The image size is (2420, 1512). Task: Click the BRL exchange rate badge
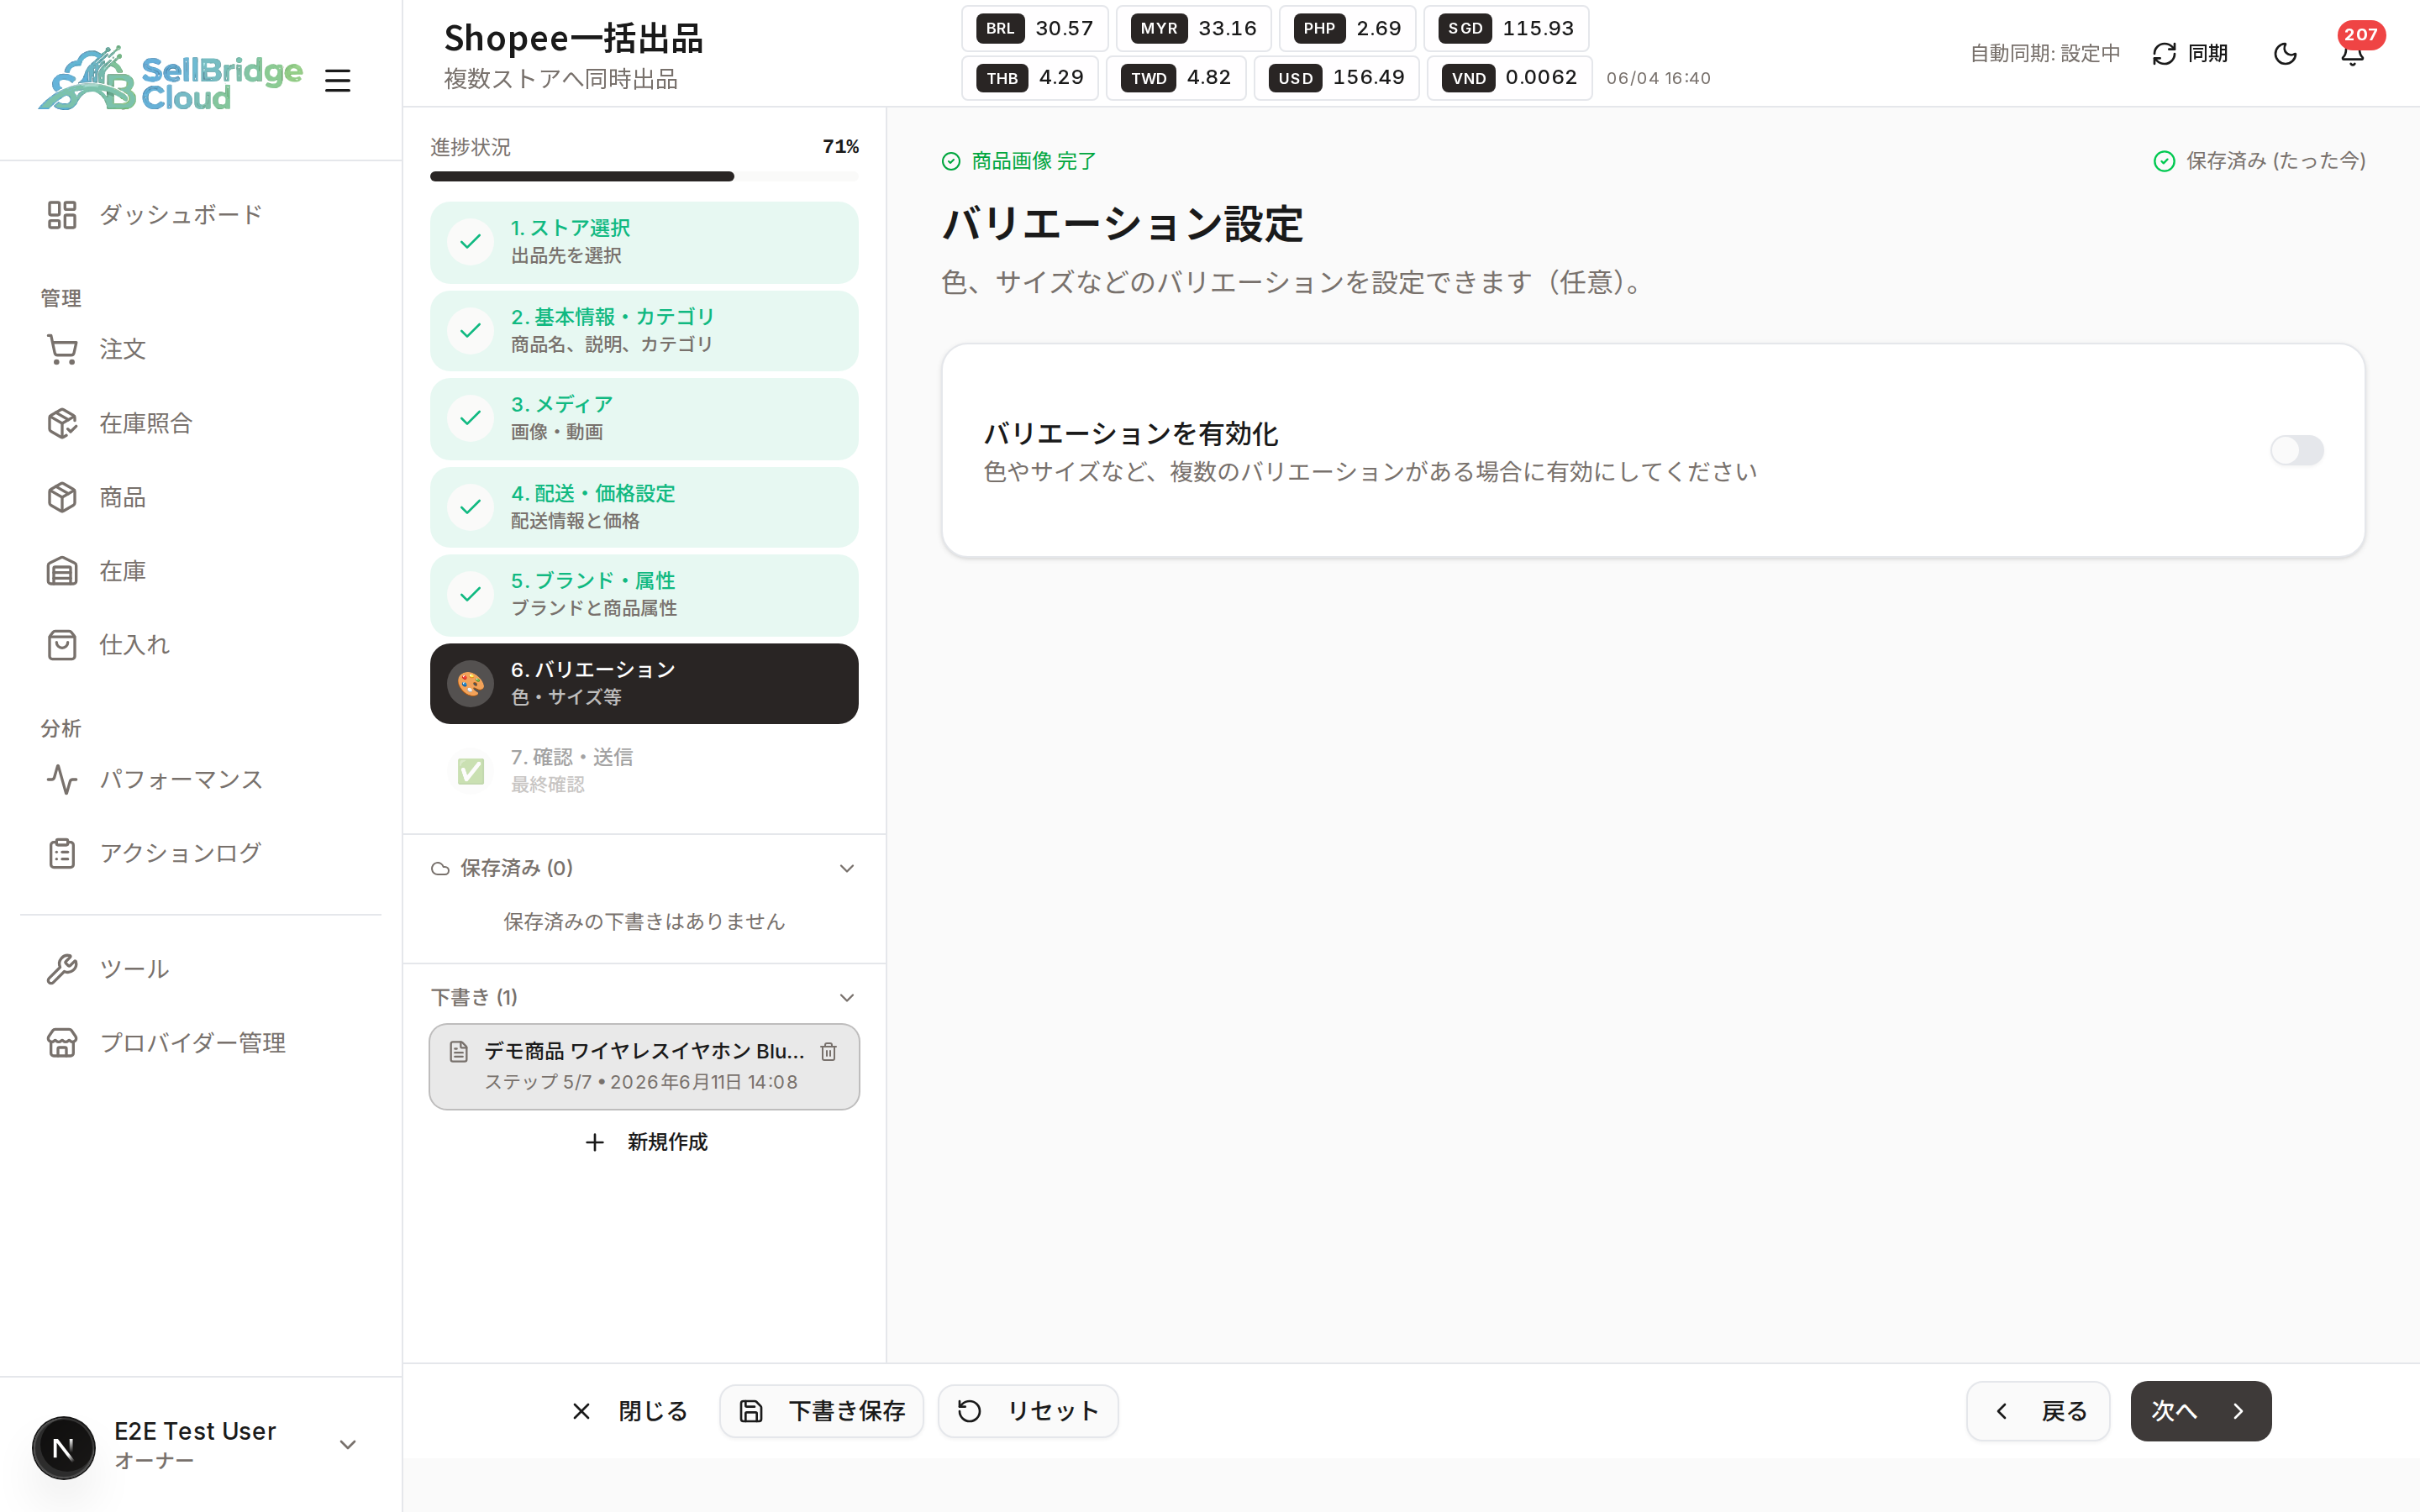(1034, 29)
